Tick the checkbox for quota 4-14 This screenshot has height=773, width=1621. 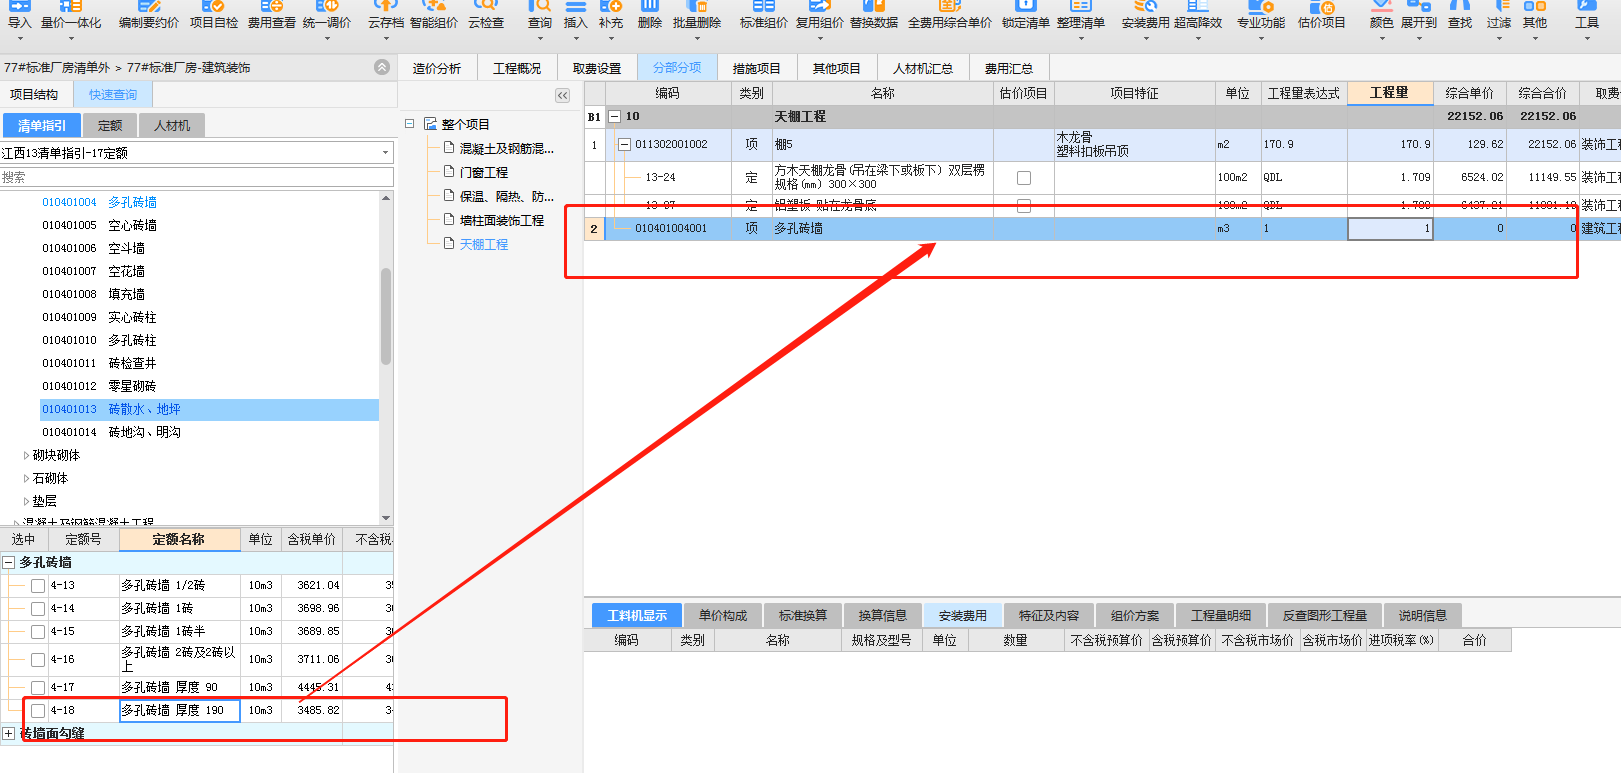point(38,609)
